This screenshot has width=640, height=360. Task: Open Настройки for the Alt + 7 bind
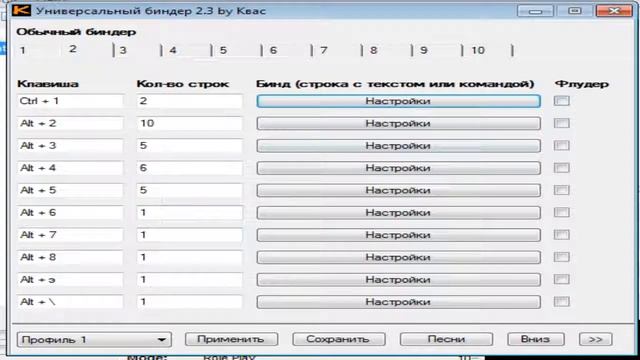point(398,235)
